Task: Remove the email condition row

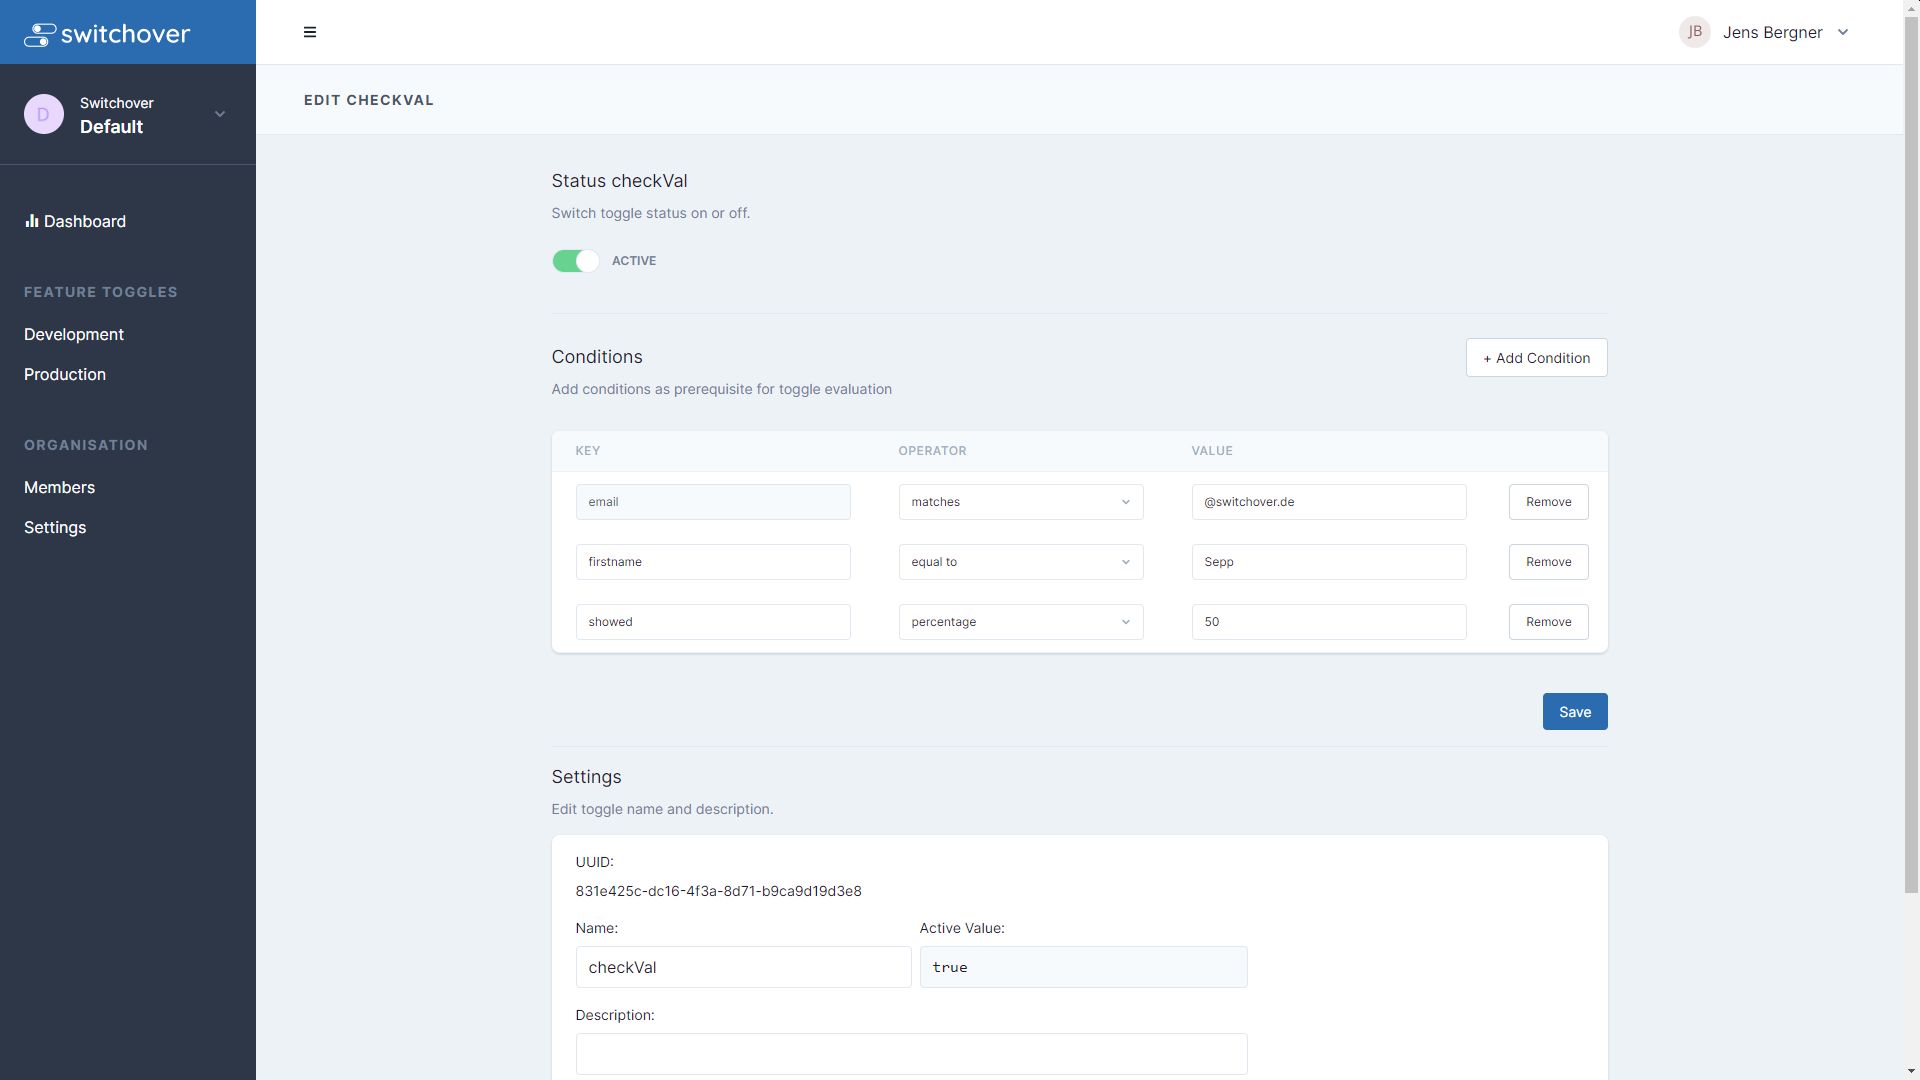Action: point(1548,502)
